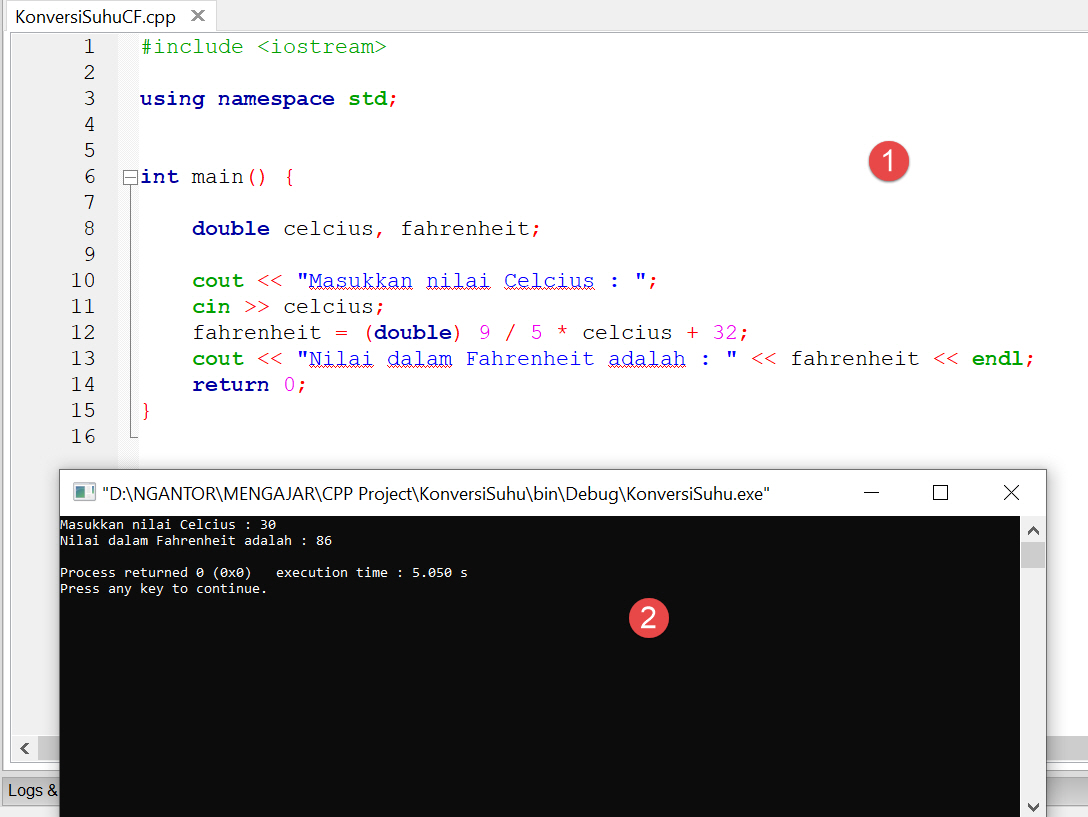This screenshot has height=817, width=1088.
Task: Click line number 16 in the gutter
Action: [83, 437]
